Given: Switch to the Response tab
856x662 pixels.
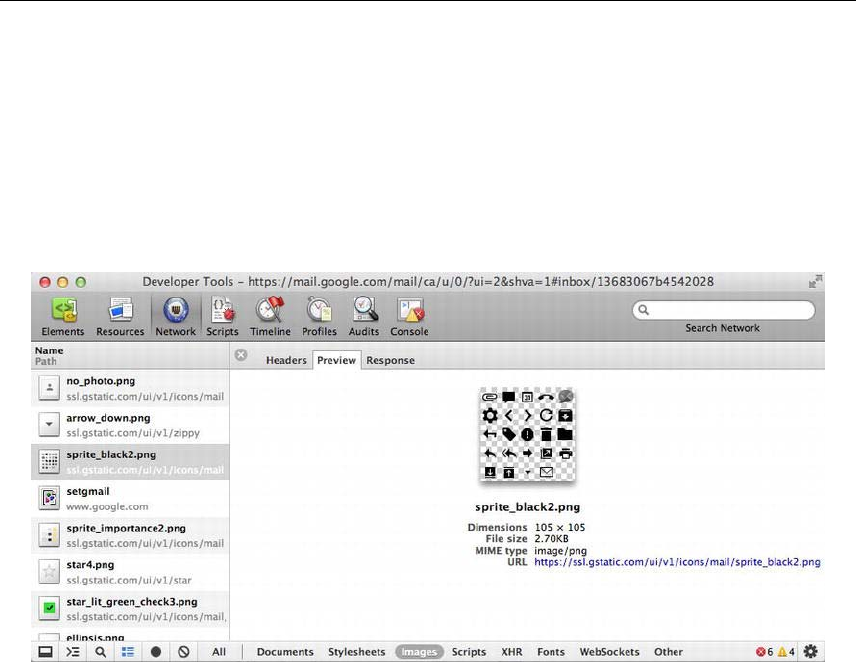Looking at the screenshot, I should 390,360.
